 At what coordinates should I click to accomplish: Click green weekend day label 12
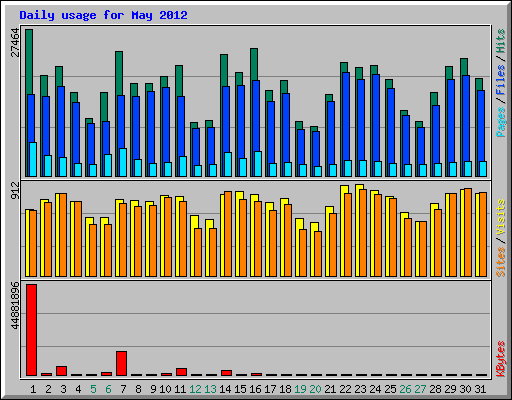coord(195,389)
